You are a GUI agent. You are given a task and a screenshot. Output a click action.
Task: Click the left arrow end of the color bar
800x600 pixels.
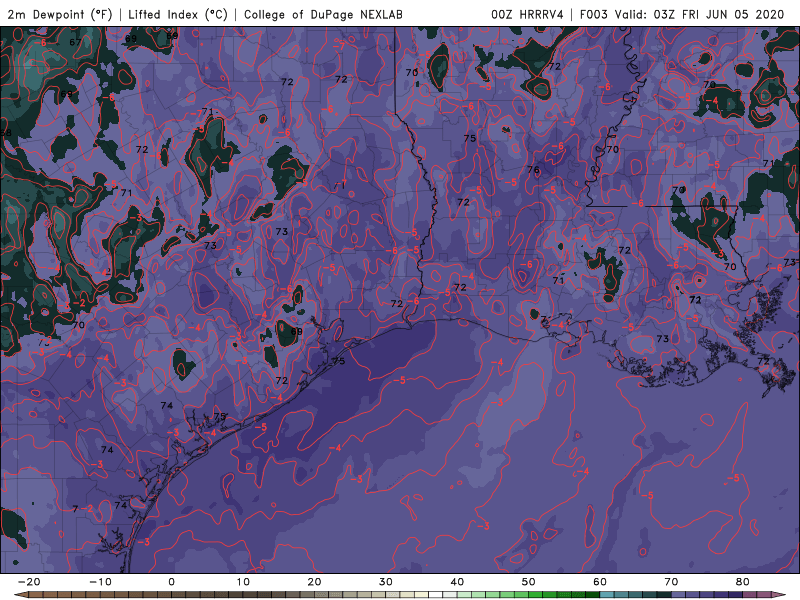(20, 595)
